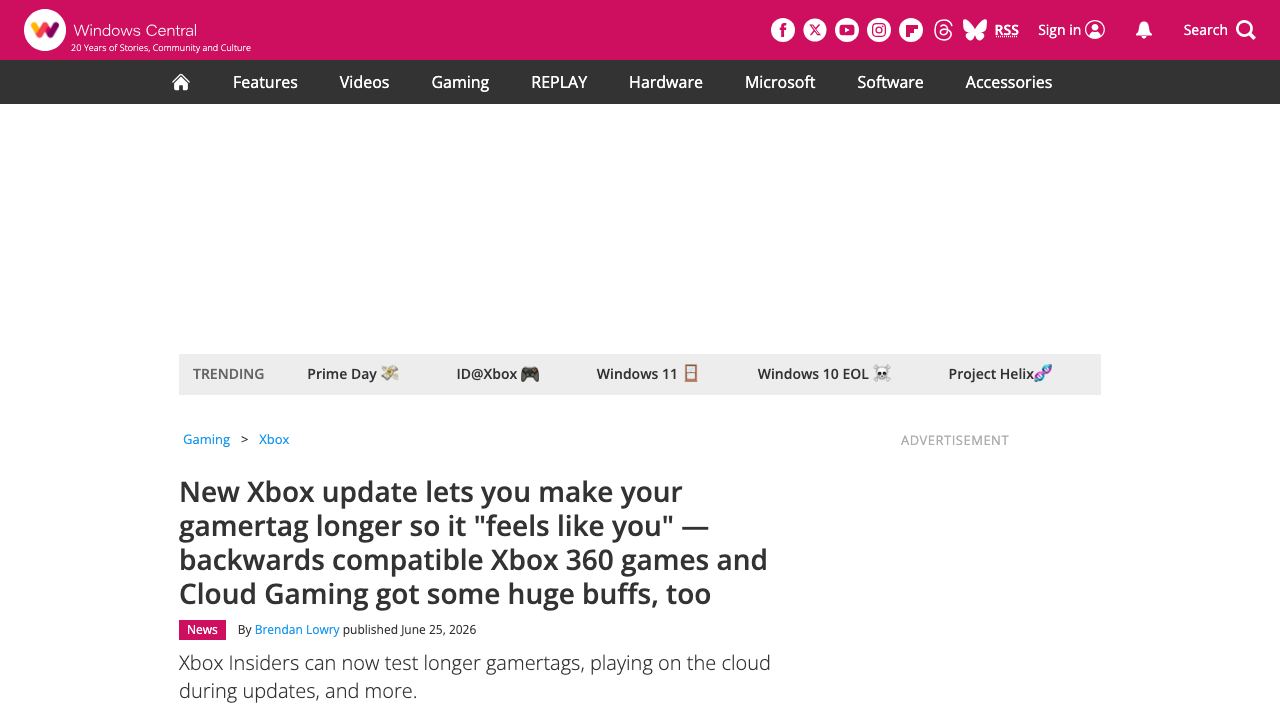1280x720 pixels.
Task: Click the article headline about Xbox gamertags
Action: click(x=473, y=543)
